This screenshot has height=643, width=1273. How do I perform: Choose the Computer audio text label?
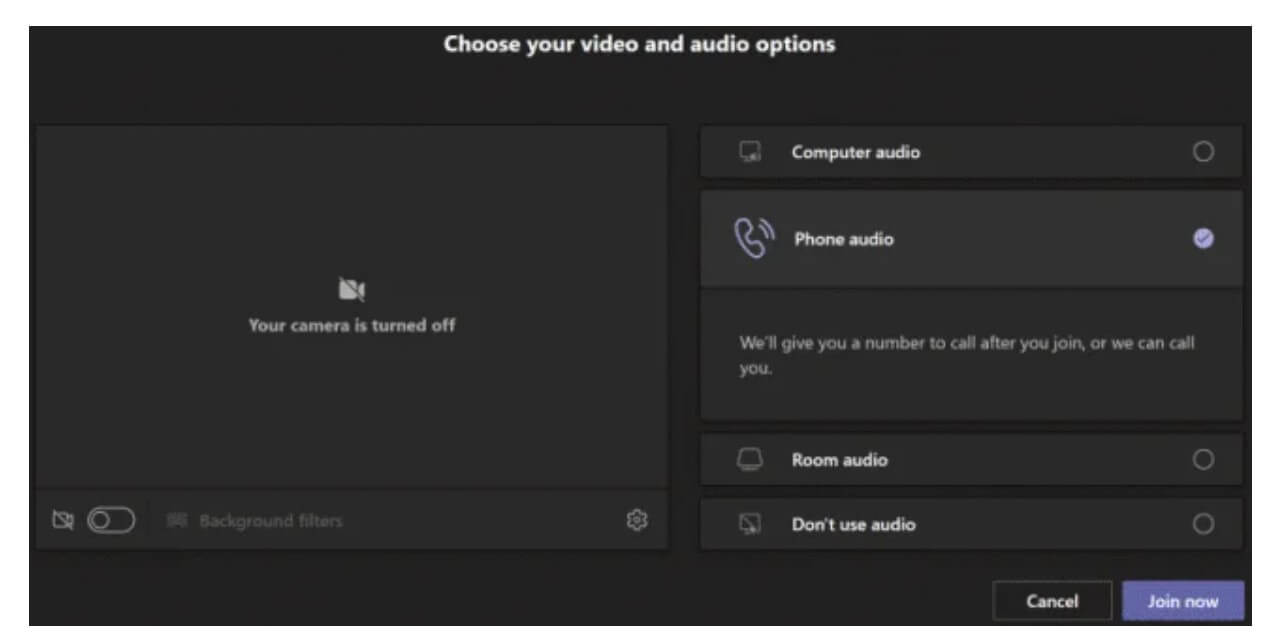click(856, 153)
